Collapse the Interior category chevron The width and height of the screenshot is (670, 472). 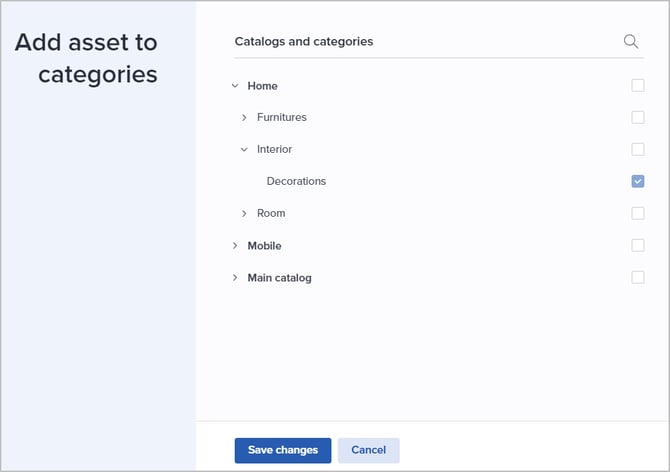click(244, 150)
